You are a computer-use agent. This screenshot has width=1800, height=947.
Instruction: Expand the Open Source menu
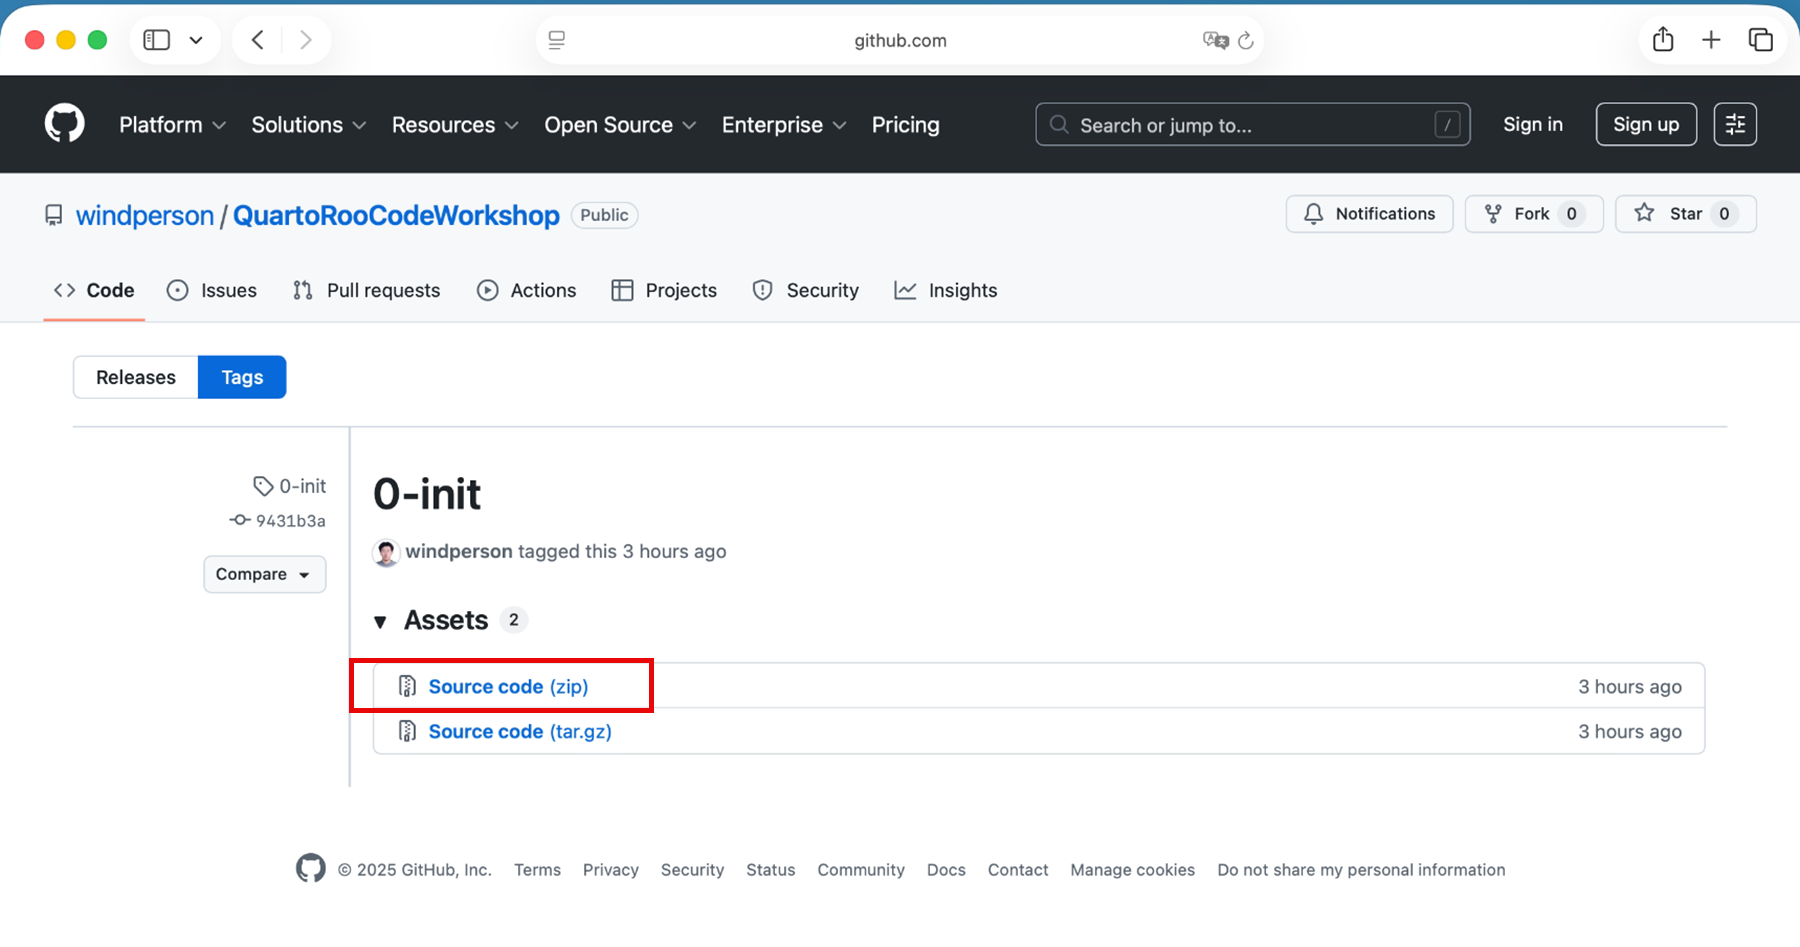pos(619,125)
